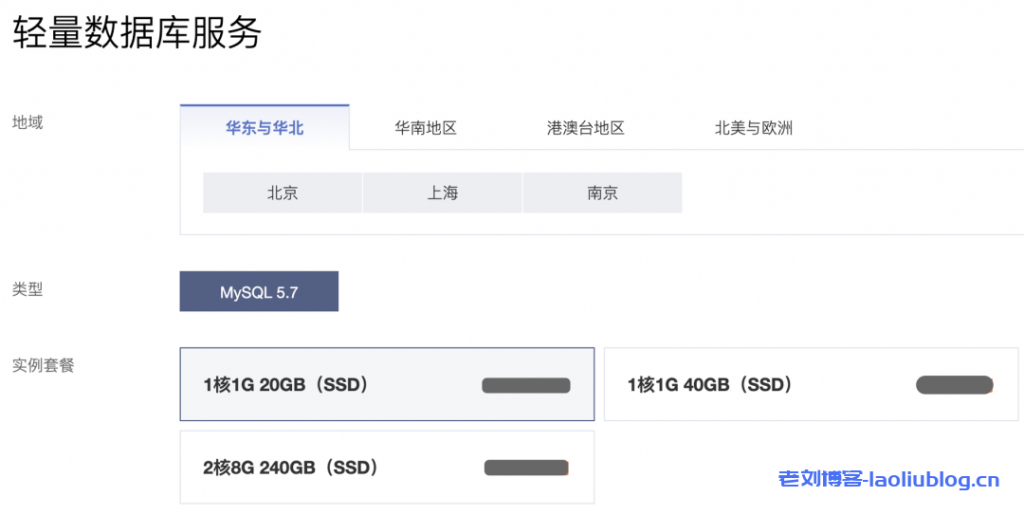Click the redacted price on the 20GB plan
This screenshot has width=1024, height=515.
[x=526, y=385]
